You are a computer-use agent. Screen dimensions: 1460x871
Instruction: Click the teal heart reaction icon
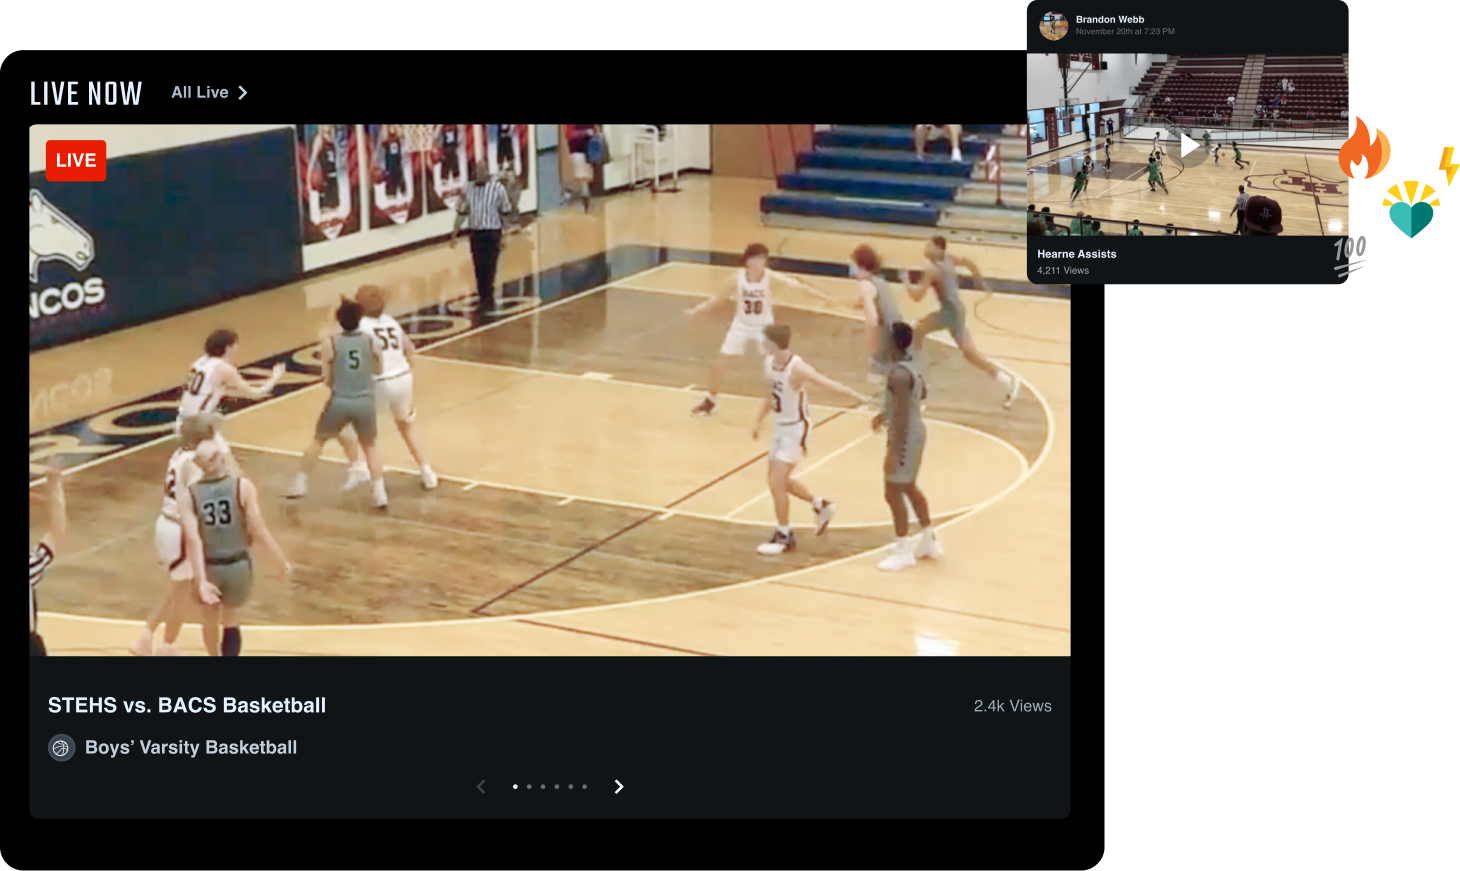[x=1411, y=211]
